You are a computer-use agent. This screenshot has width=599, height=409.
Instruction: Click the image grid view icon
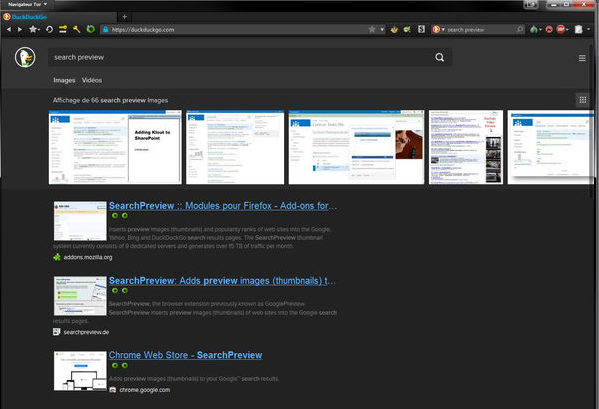coord(583,100)
